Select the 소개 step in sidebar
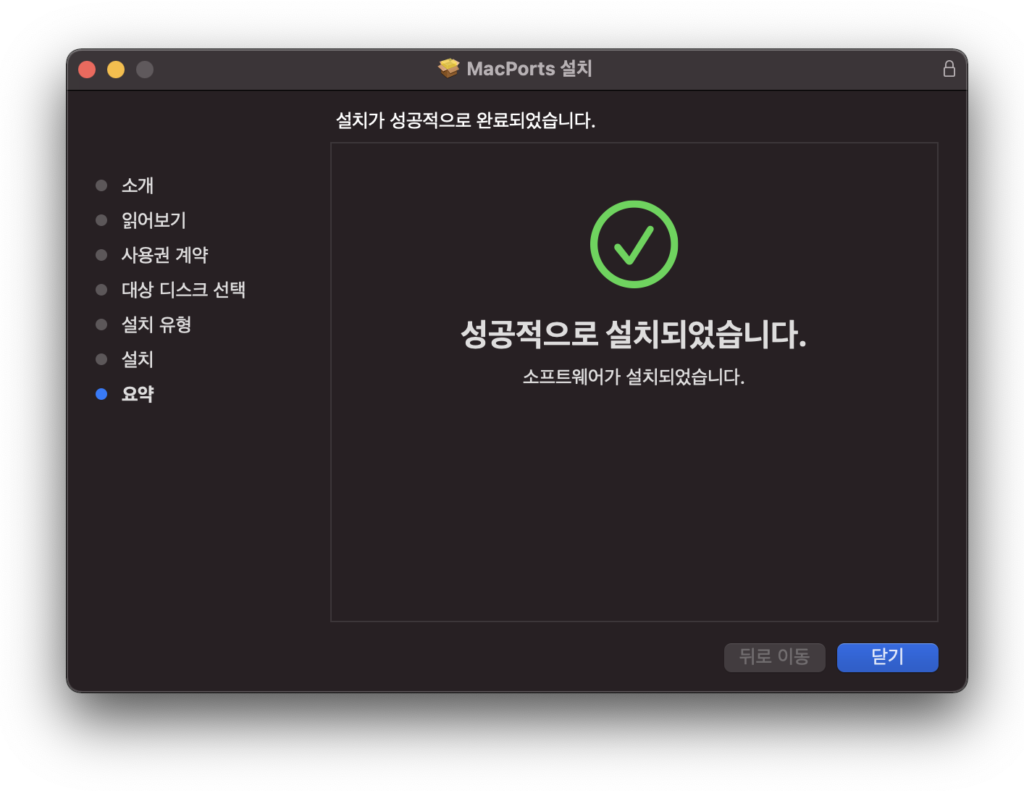Viewport: 1024px width, 791px height. [x=137, y=186]
